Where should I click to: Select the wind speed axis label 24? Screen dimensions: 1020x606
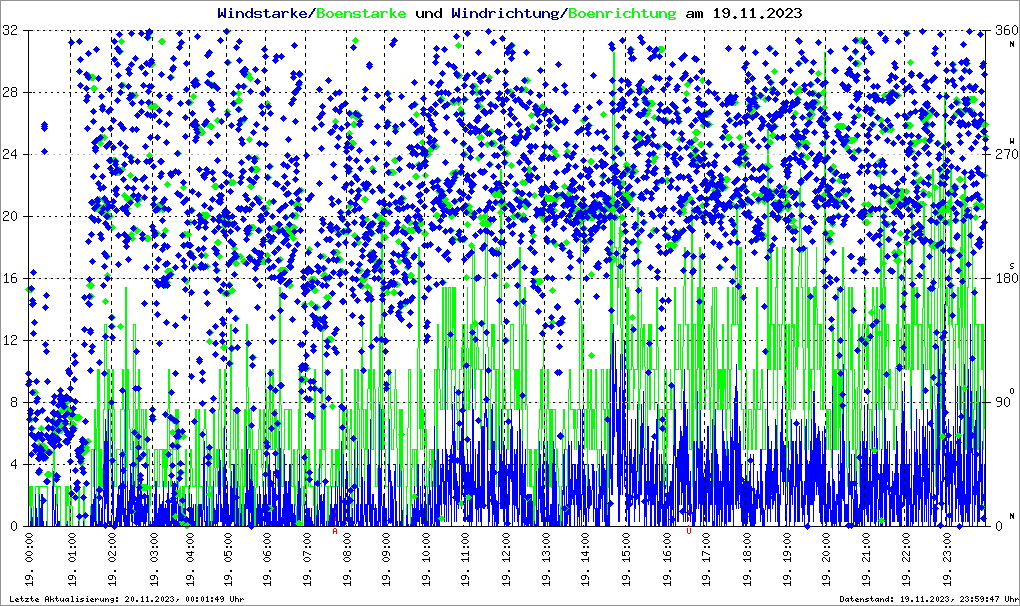coord(10,154)
